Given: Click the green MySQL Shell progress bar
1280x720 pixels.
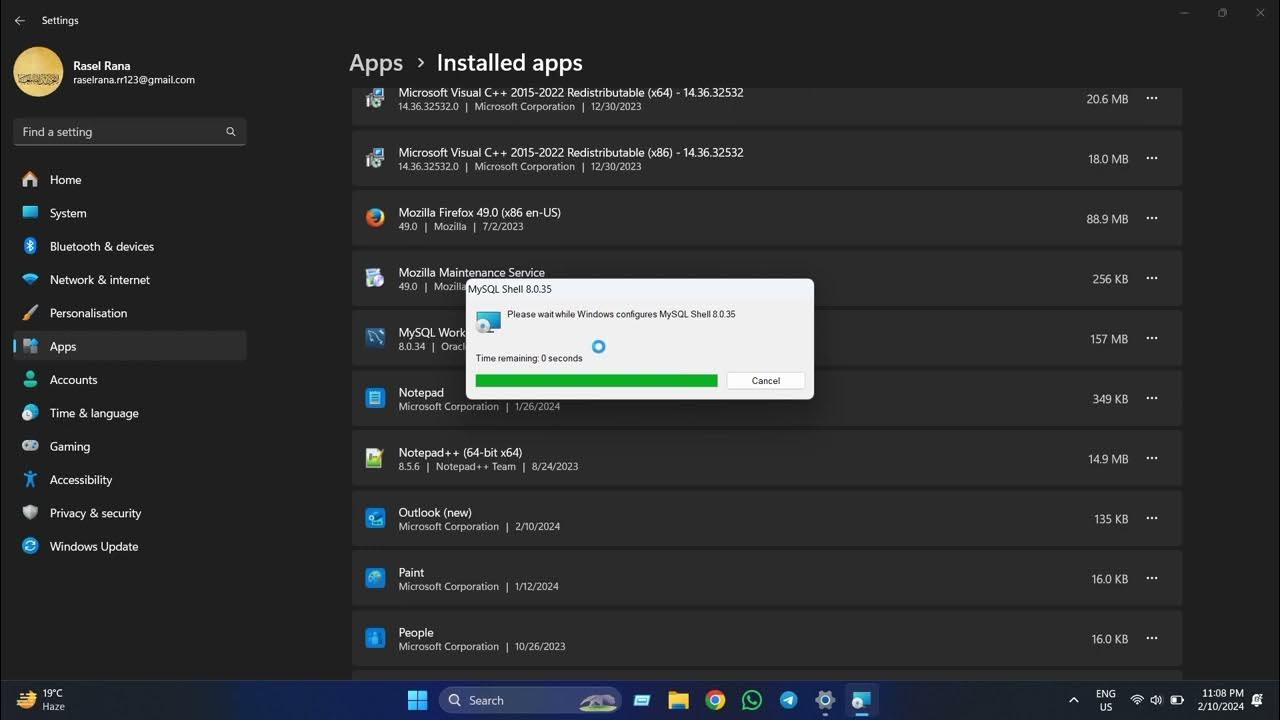Looking at the screenshot, I should pyautogui.click(x=597, y=380).
